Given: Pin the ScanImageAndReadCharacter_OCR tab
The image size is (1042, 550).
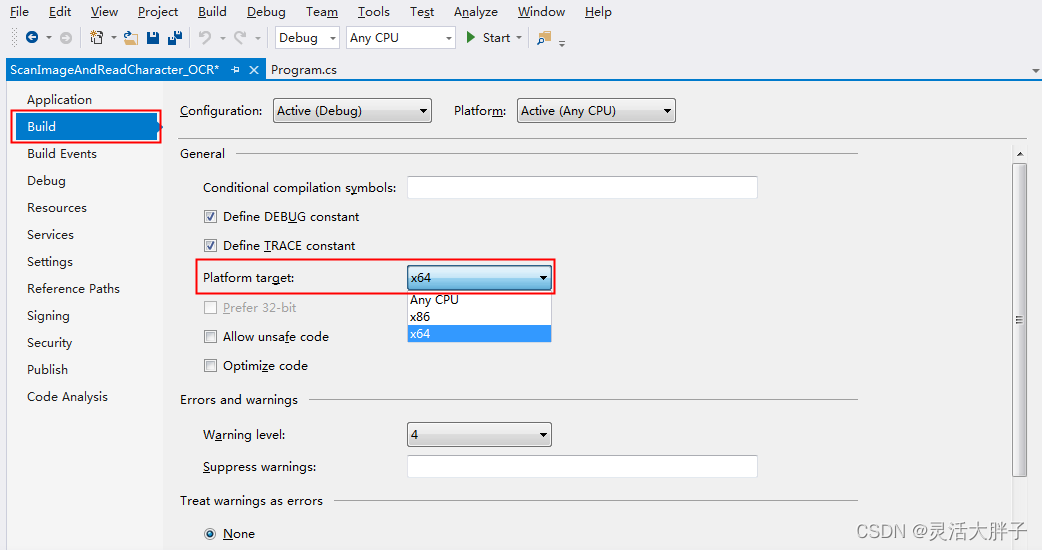Looking at the screenshot, I should coord(235,70).
